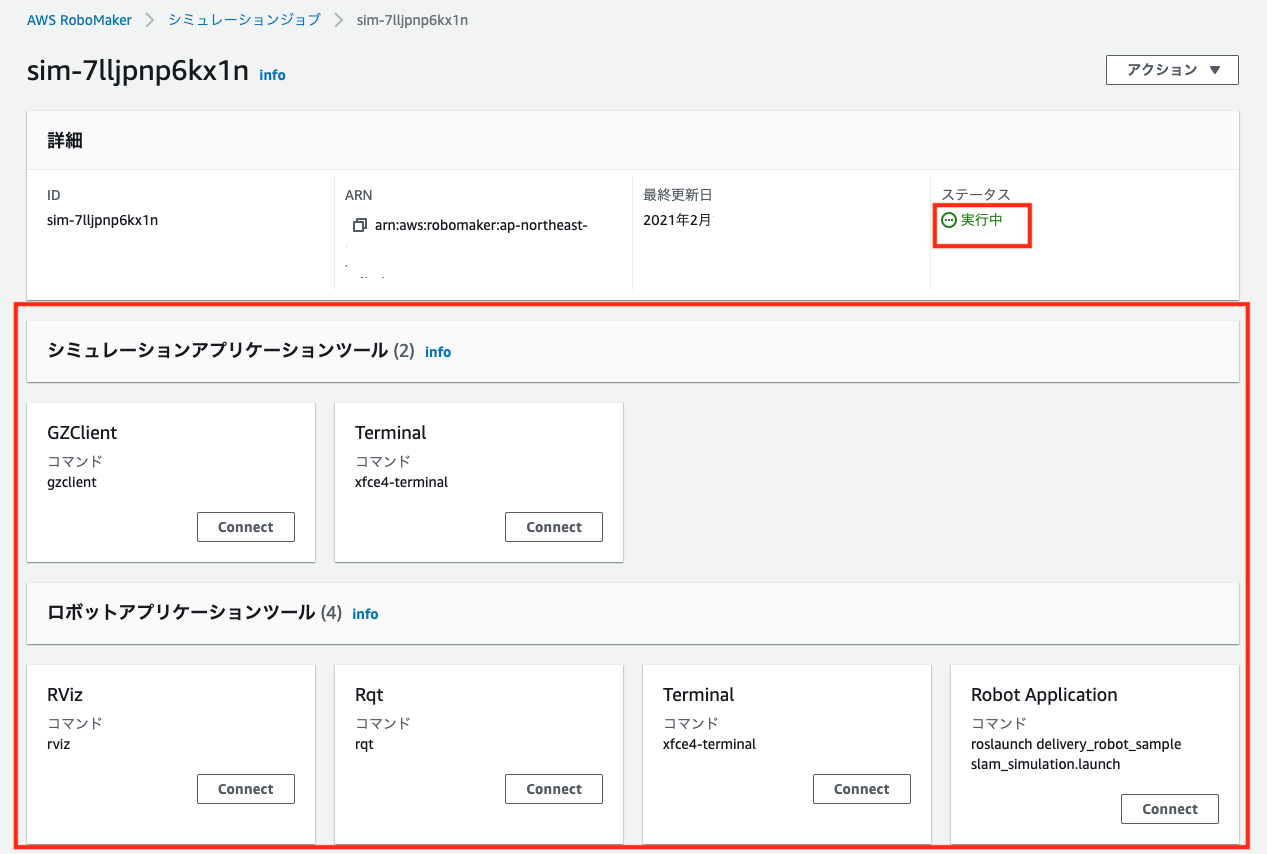The height and width of the screenshot is (854, 1267).
Task: Click the シミュレーションアプリケーションツール heading
Action: pos(217,351)
